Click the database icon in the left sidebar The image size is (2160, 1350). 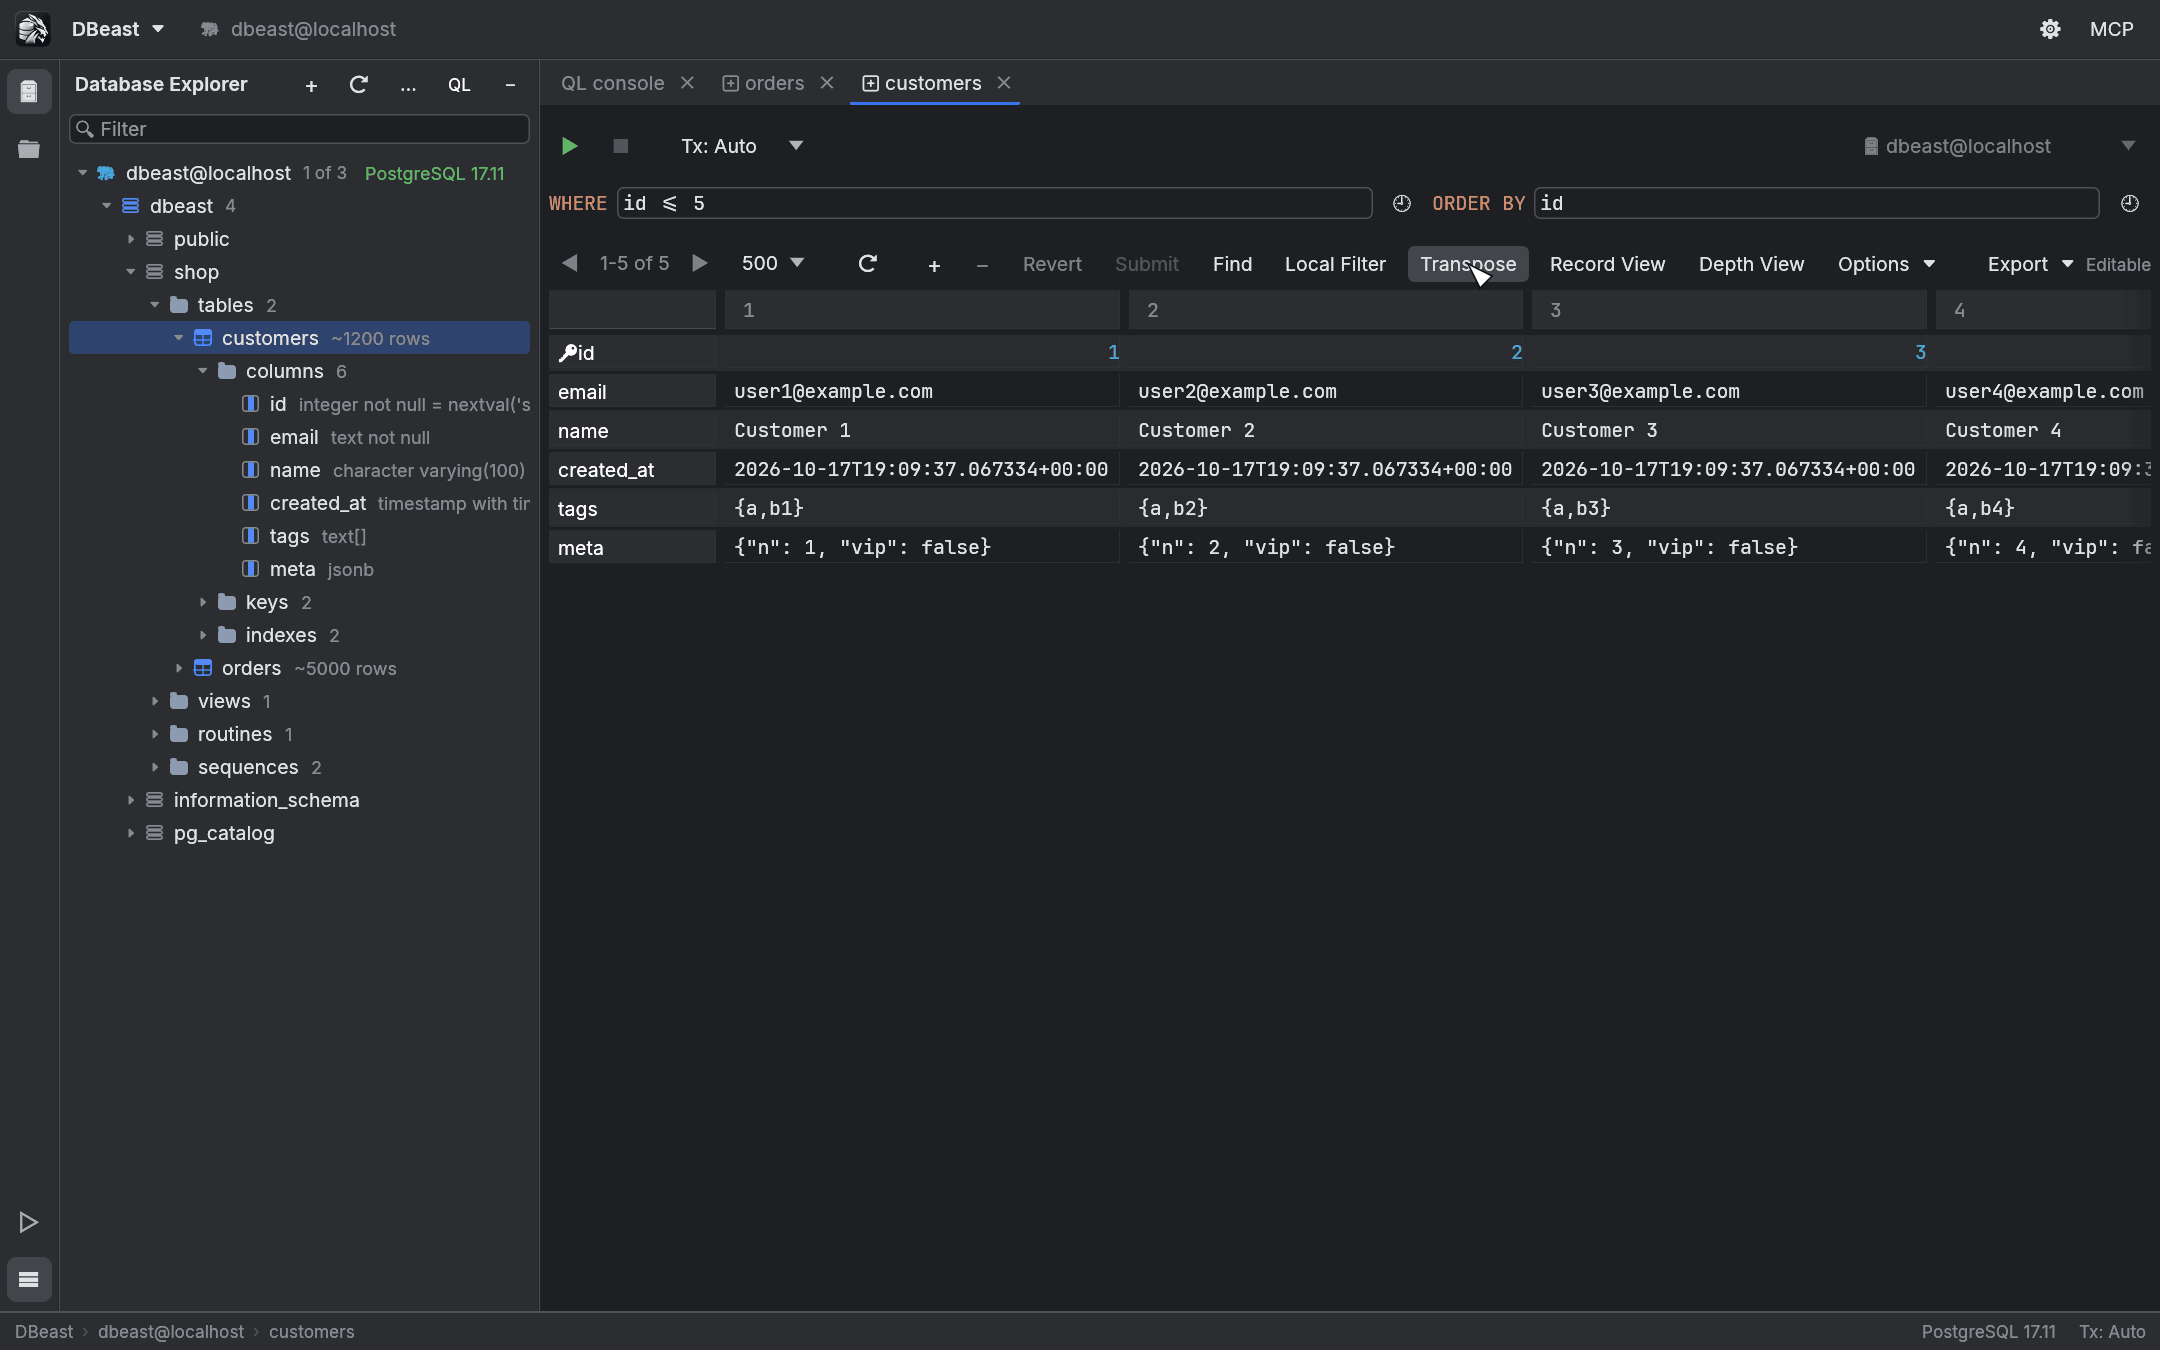coord(29,92)
